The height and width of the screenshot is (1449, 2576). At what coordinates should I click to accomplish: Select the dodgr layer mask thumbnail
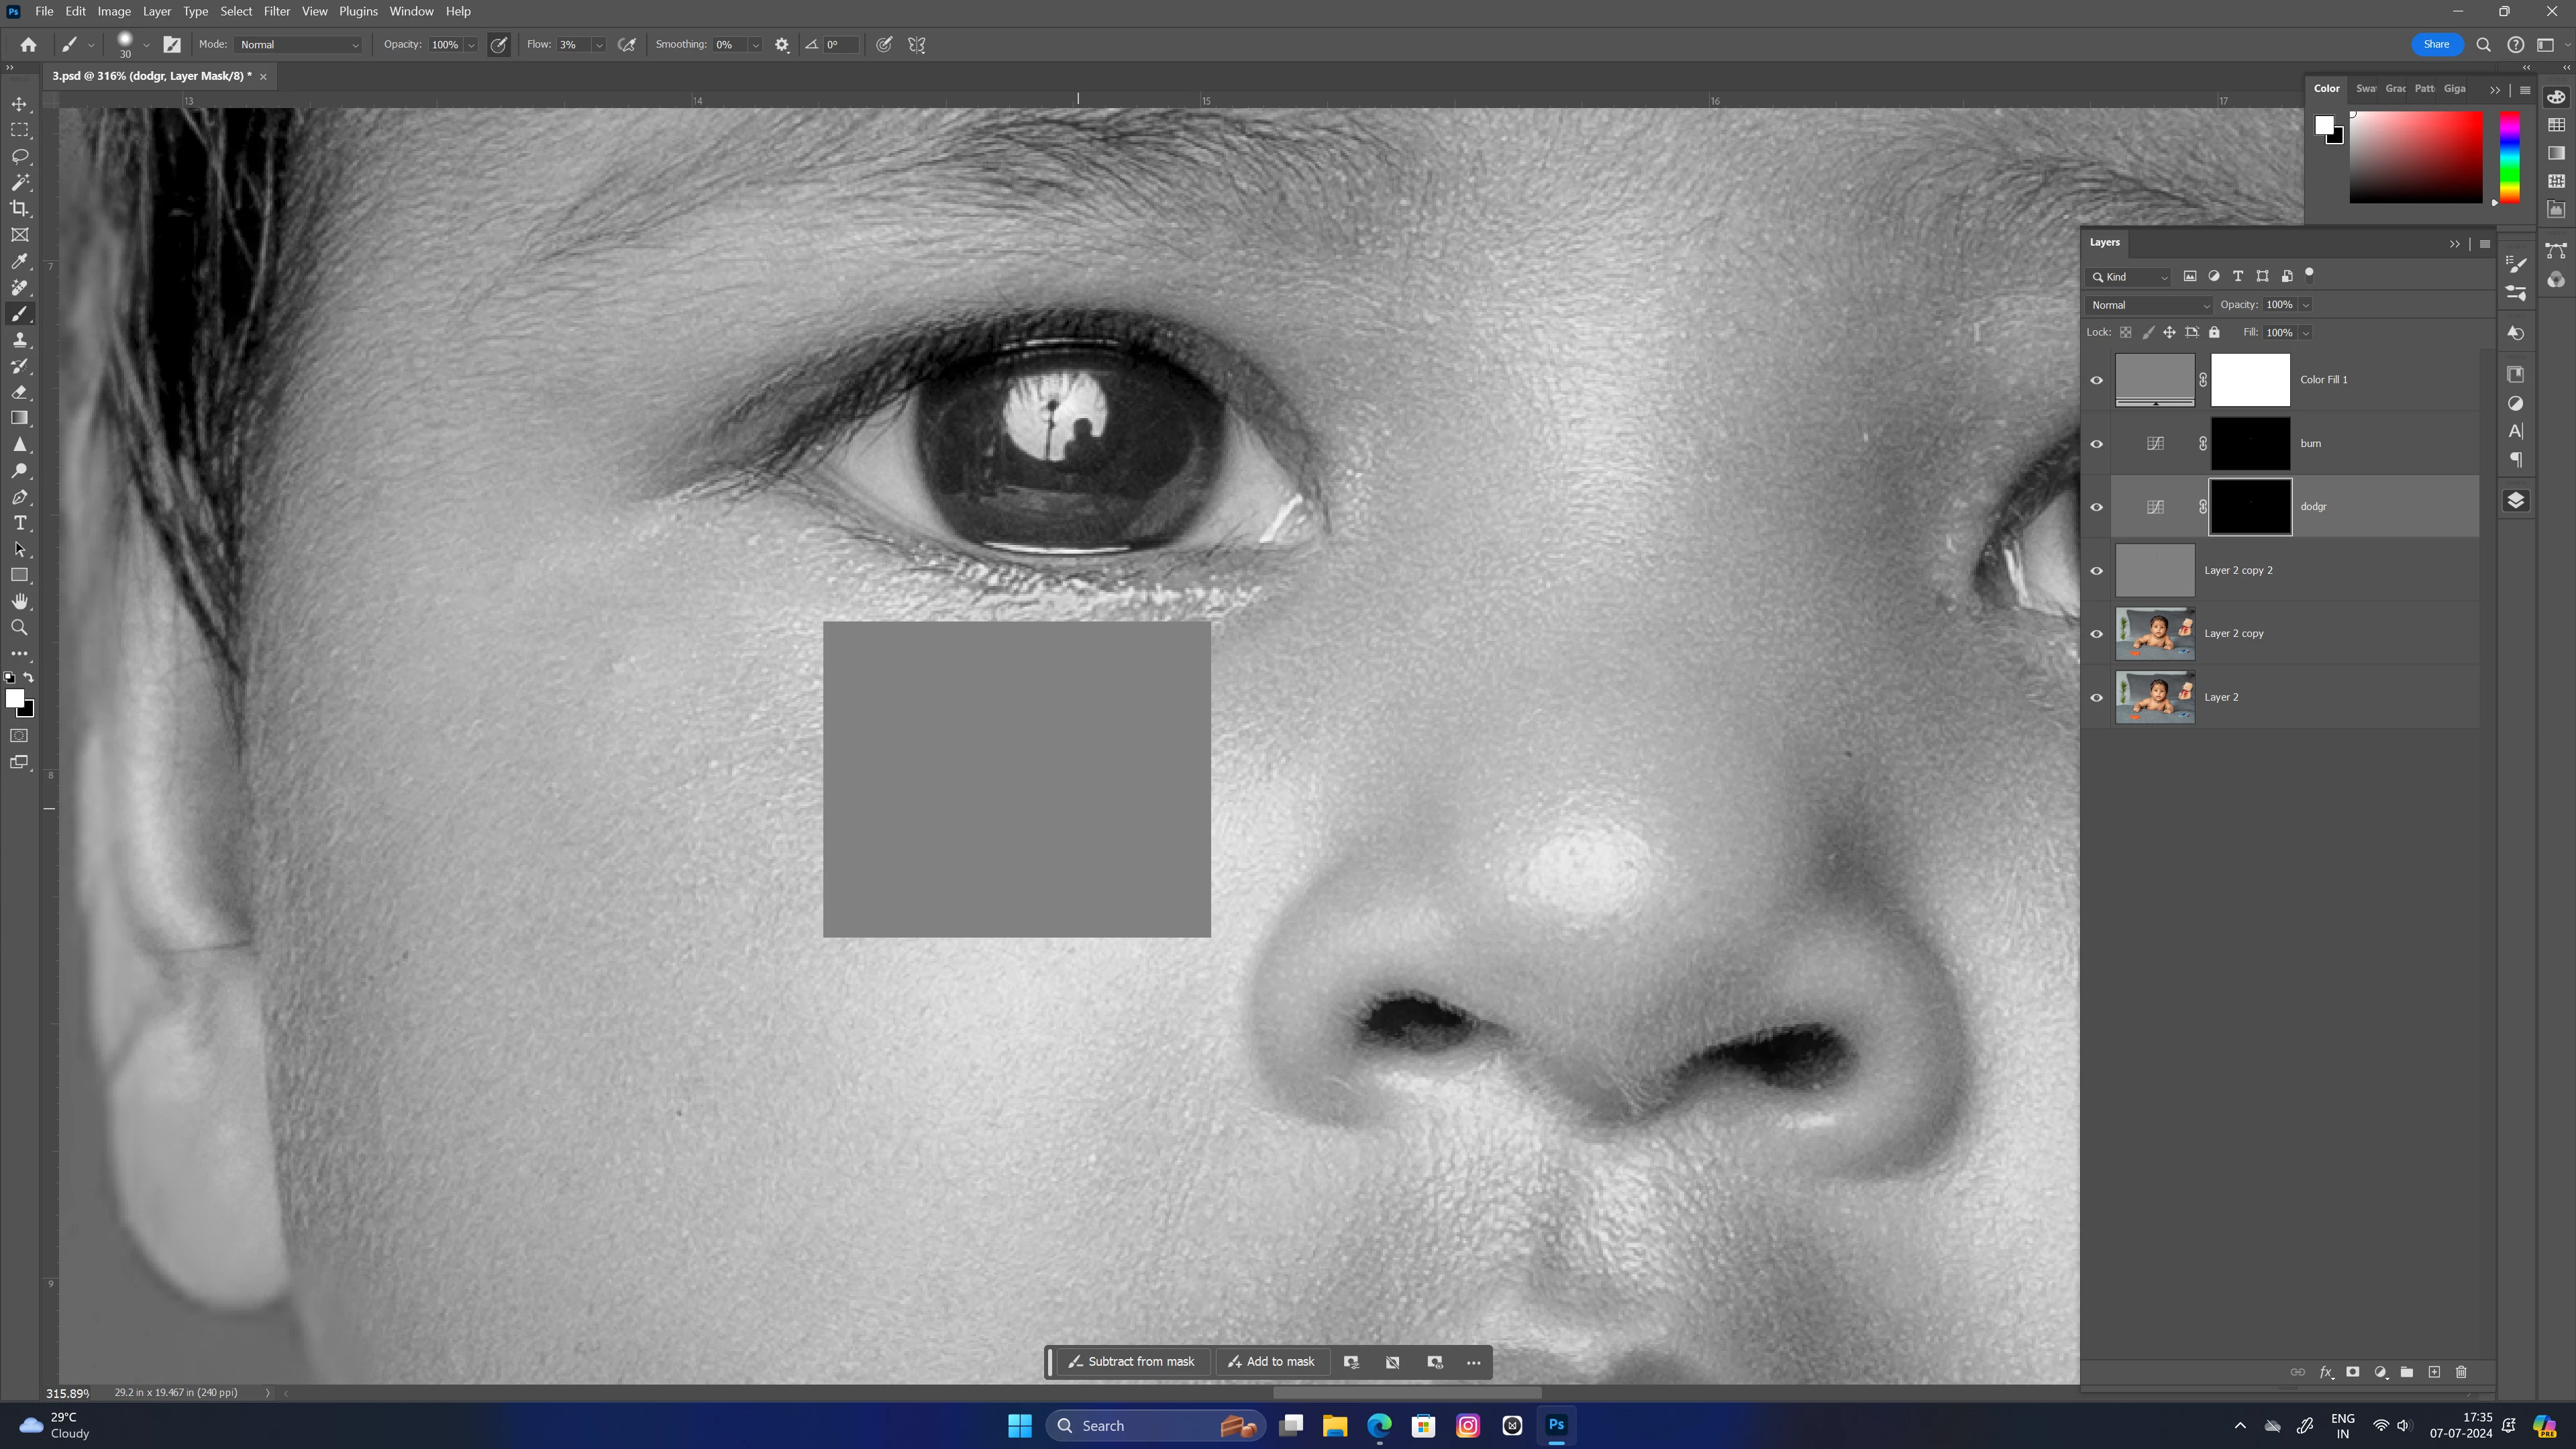click(2250, 507)
